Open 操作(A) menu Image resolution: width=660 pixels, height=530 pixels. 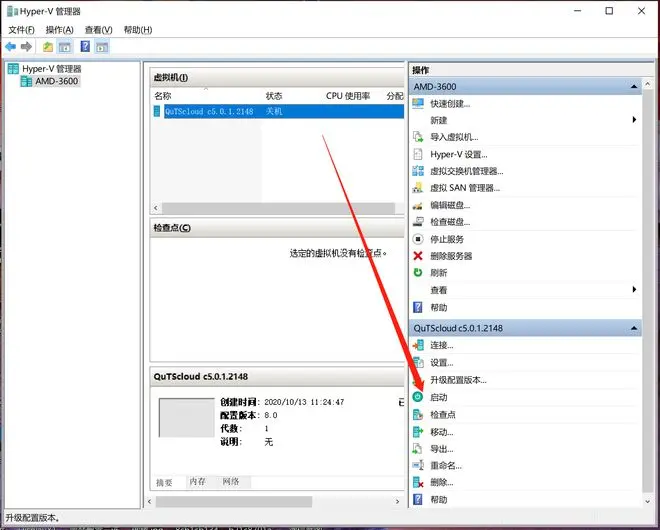(x=59, y=30)
